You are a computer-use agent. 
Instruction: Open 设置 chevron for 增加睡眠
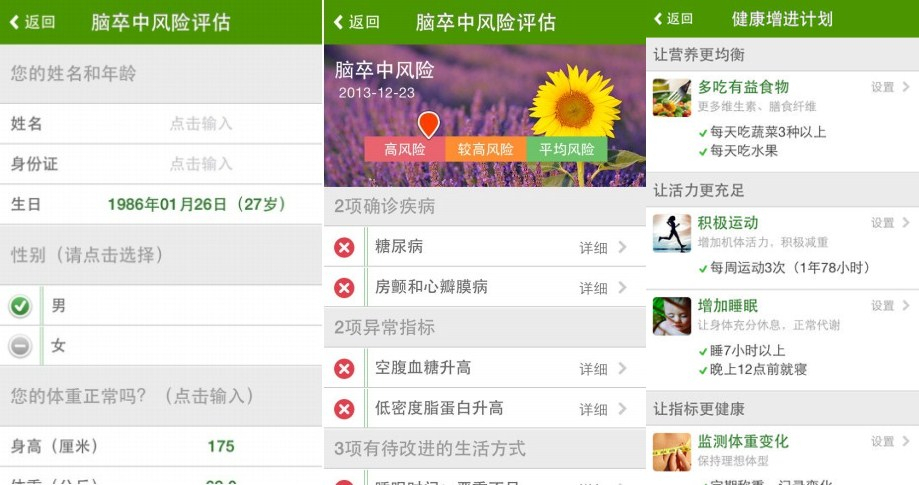906,305
